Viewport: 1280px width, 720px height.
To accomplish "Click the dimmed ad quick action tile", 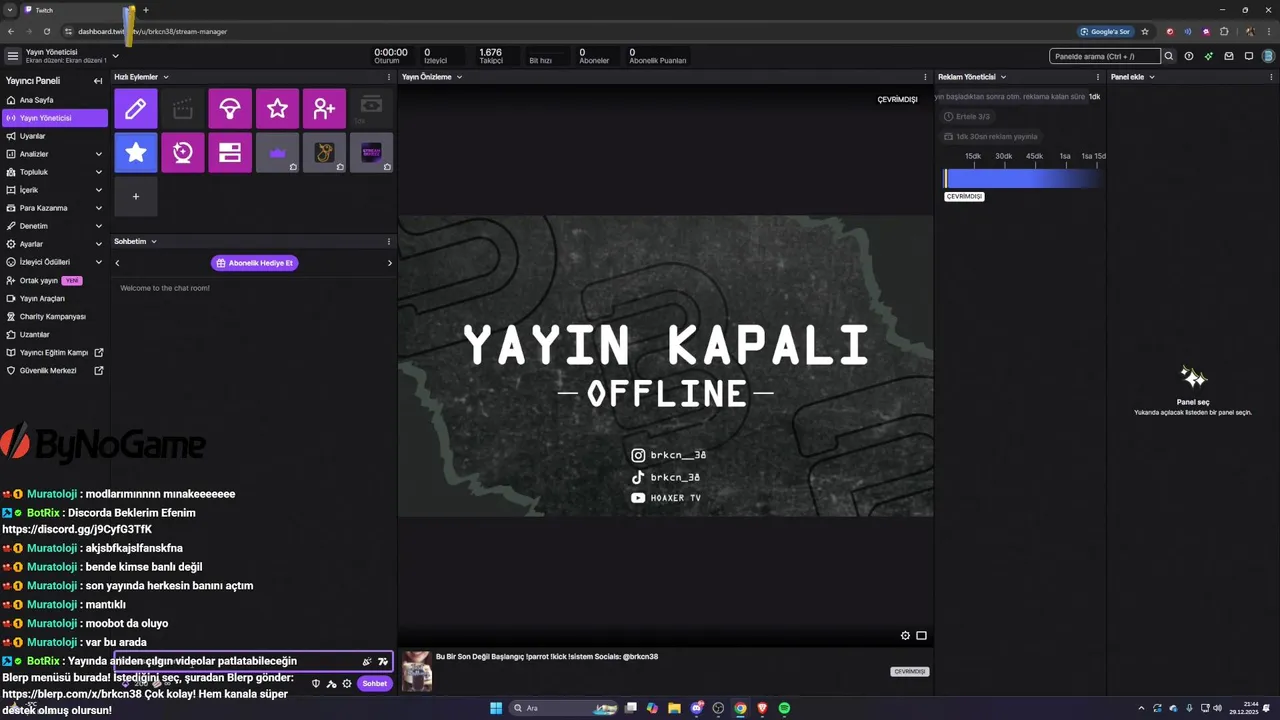I will [x=371, y=109].
